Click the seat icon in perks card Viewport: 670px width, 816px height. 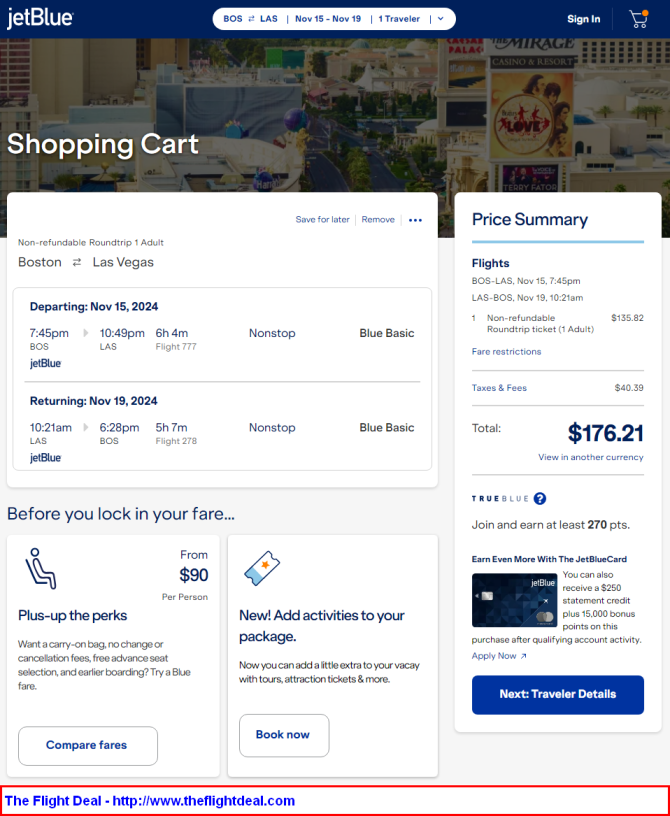41,568
